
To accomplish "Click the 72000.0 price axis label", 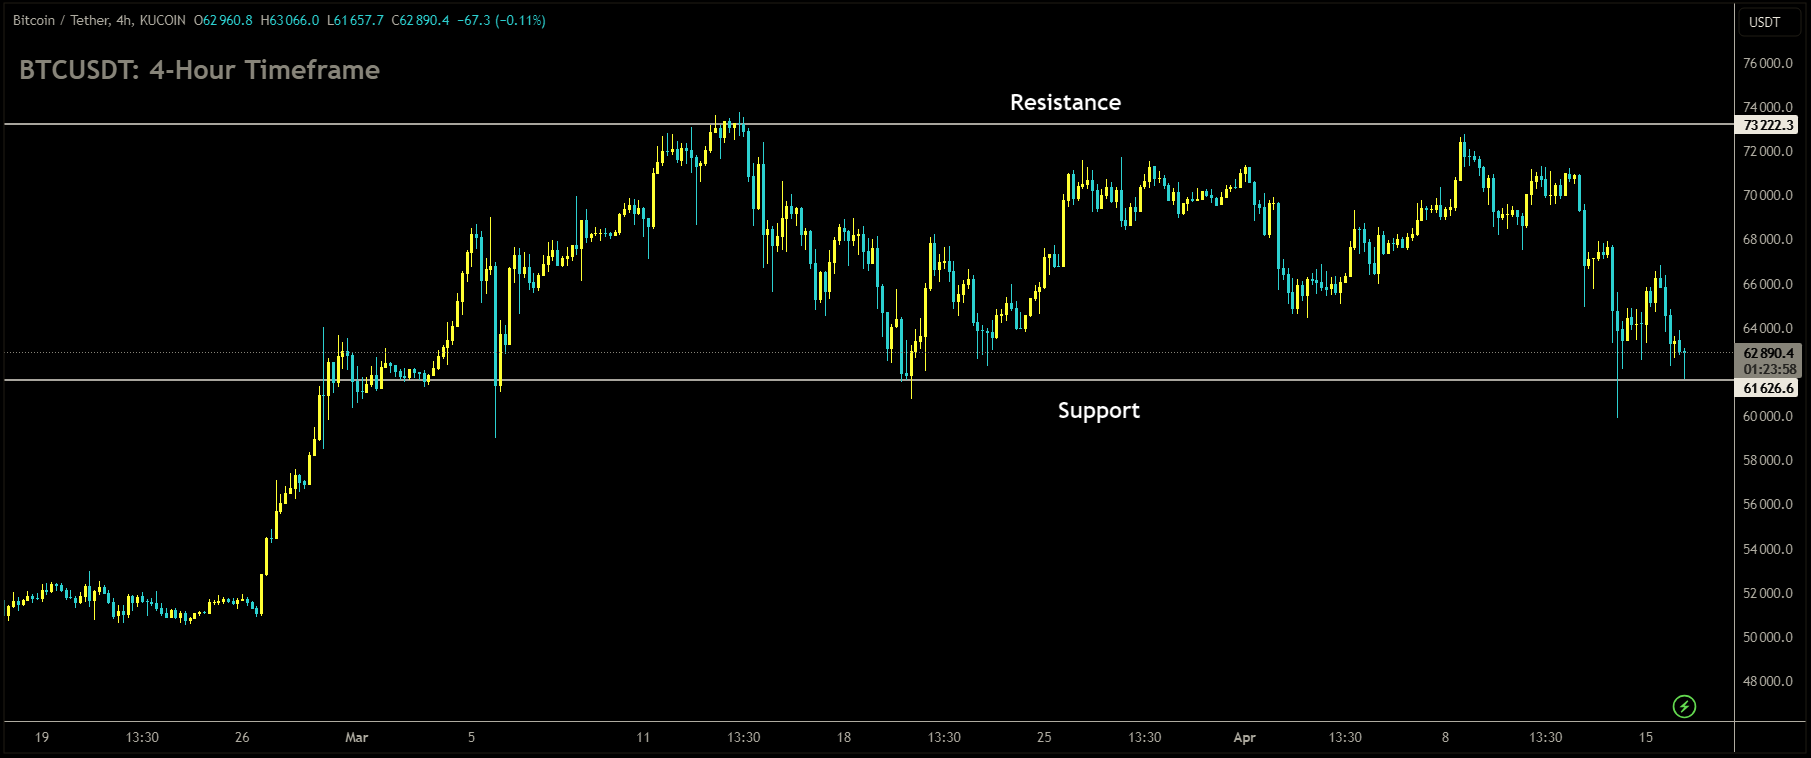I will click(x=1768, y=151).
